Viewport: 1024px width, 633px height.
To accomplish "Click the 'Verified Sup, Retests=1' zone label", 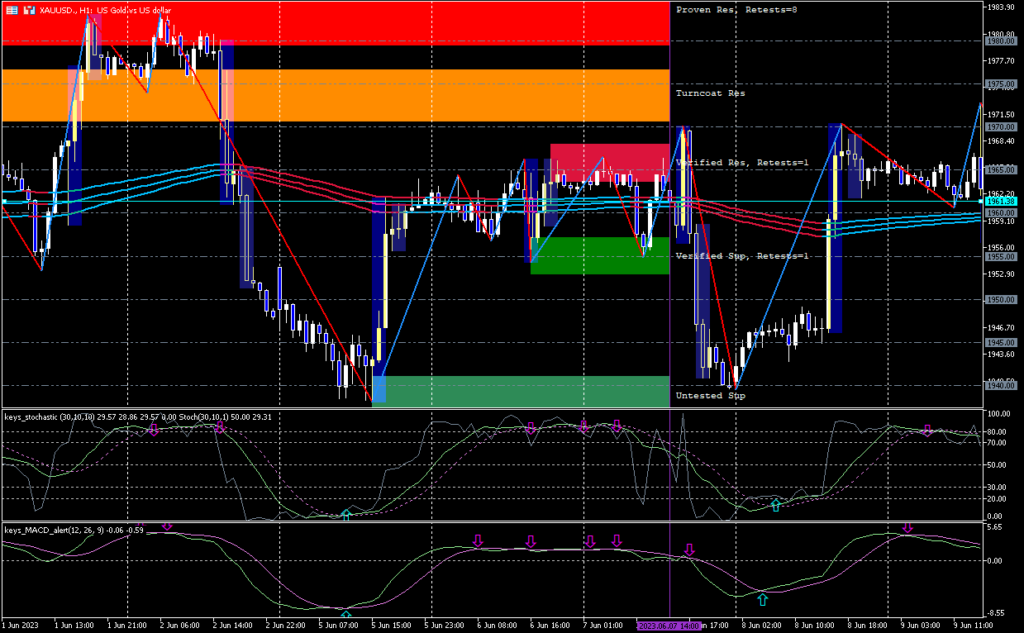I will (742, 255).
